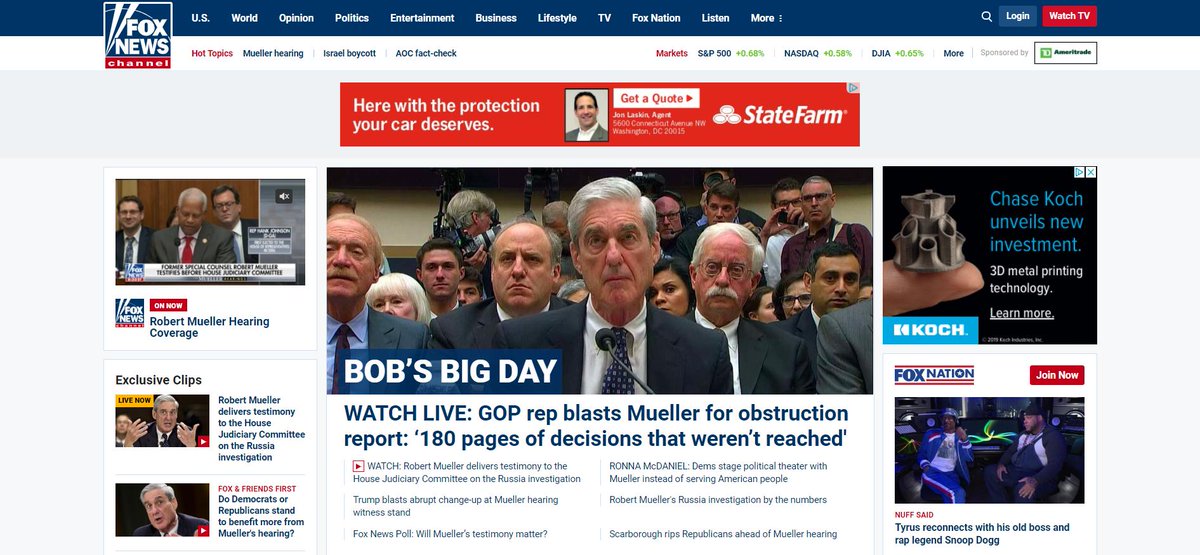Open the World section
The height and width of the screenshot is (555, 1200).
pos(244,18)
